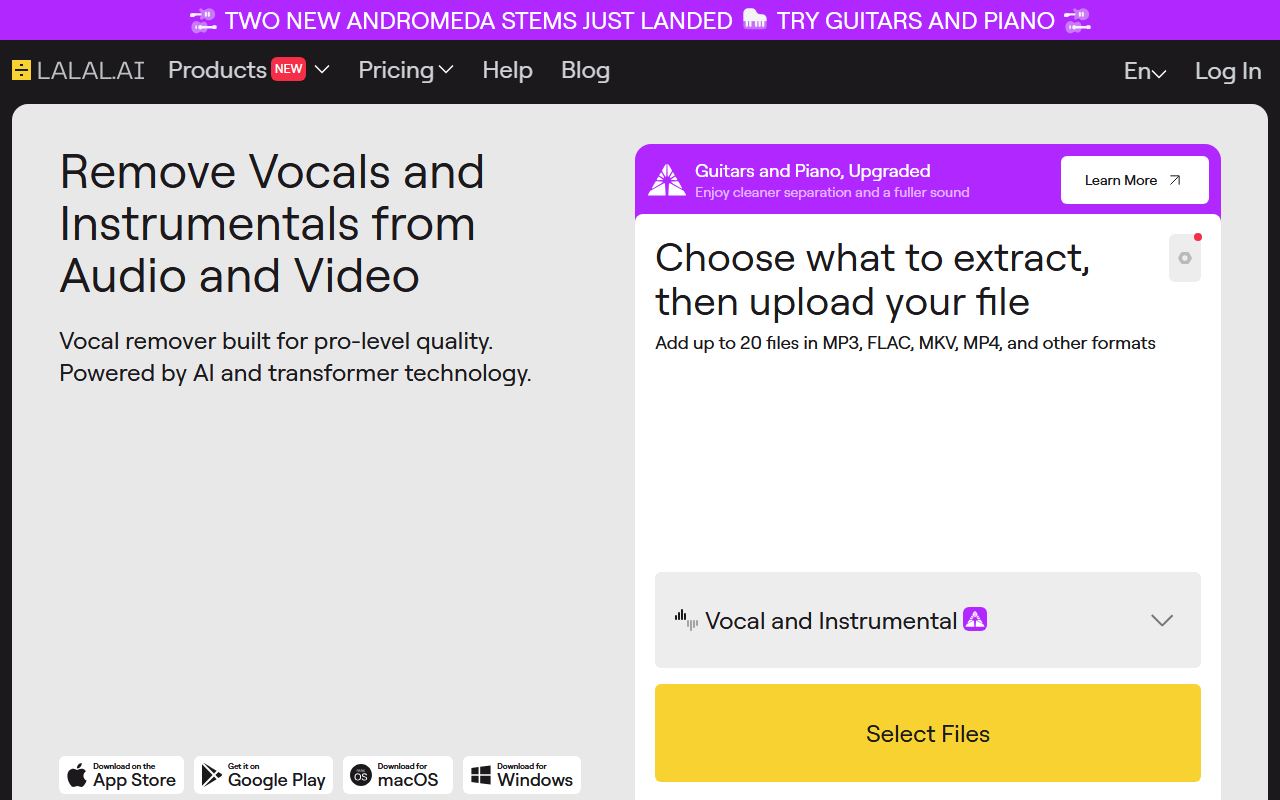The height and width of the screenshot is (800, 1280).
Task: Open the Products menu
Action: pyautogui.click(x=249, y=70)
